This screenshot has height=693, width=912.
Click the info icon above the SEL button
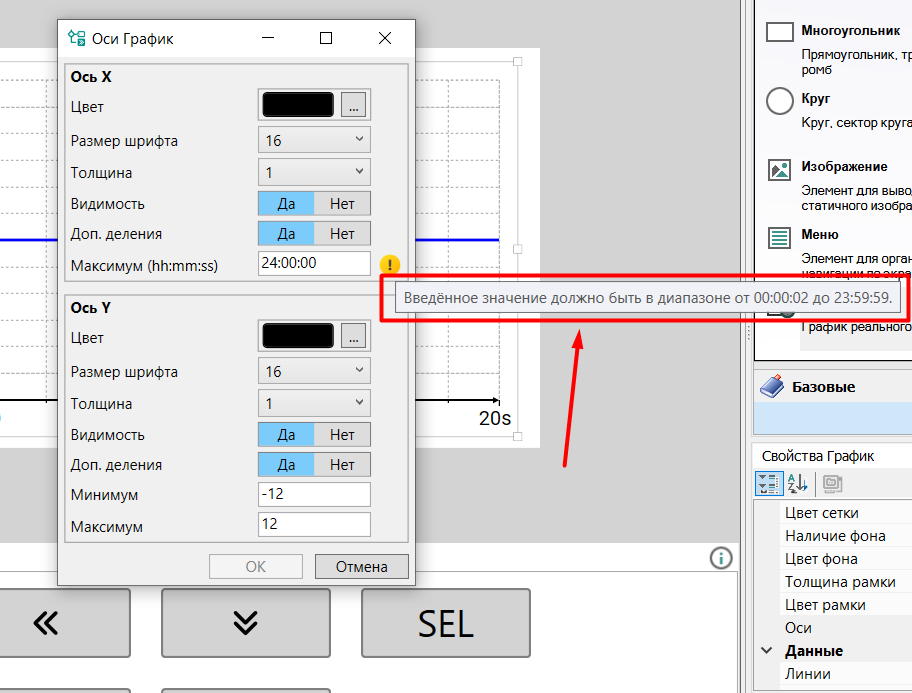click(721, 558)
